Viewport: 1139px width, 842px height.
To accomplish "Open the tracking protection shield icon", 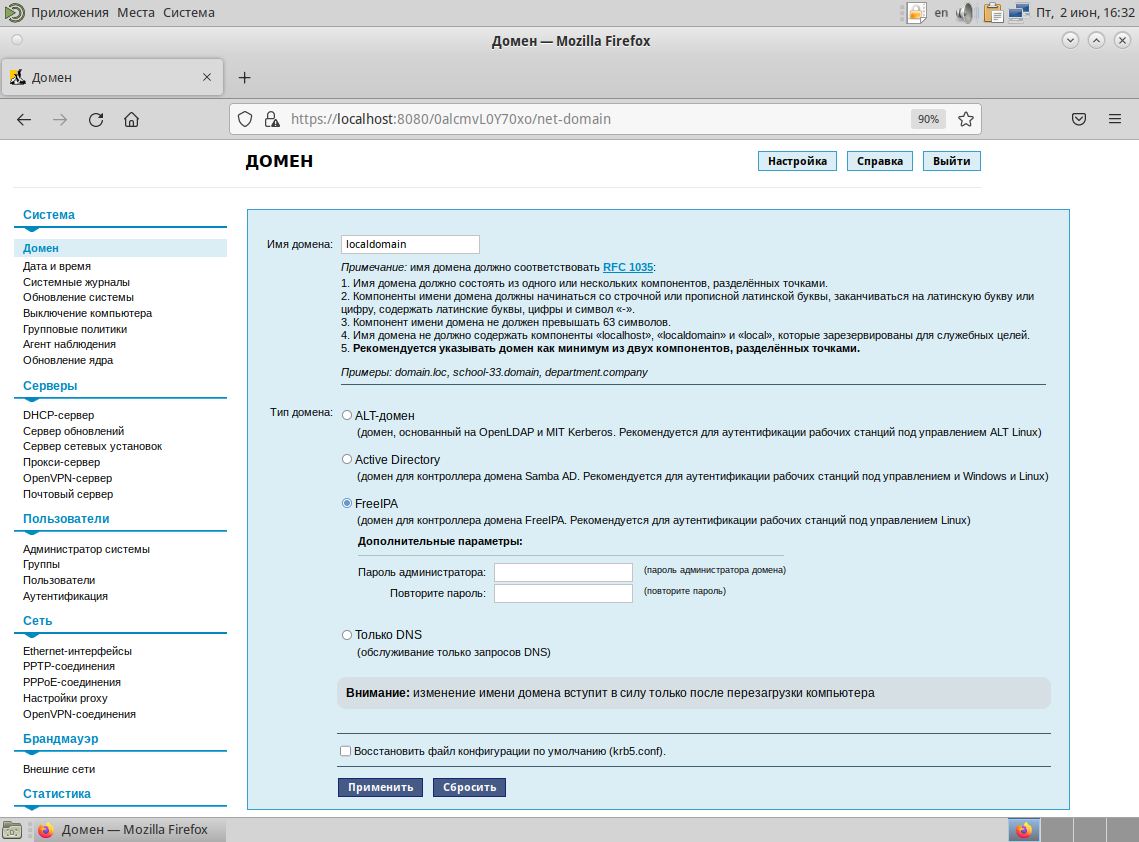I will [246, 119].
